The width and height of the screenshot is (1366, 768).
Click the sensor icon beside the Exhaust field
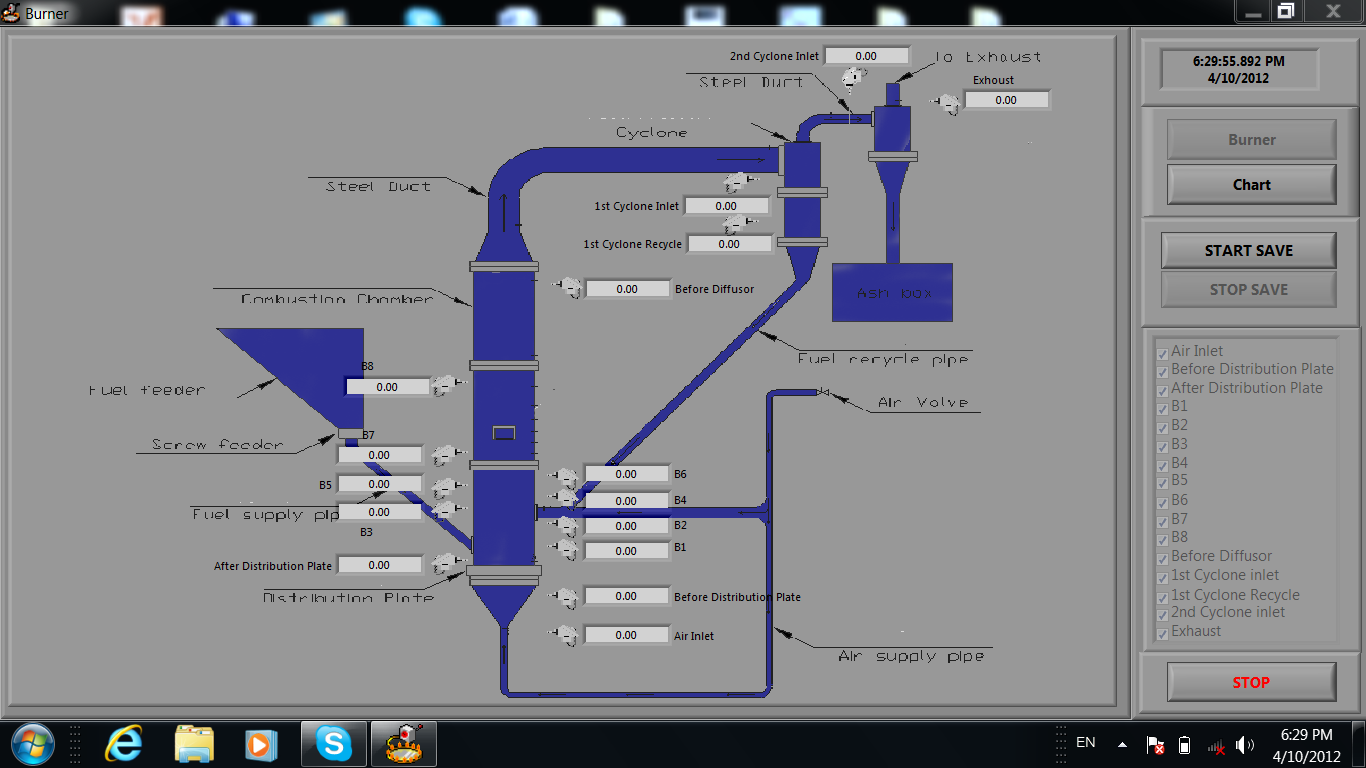point(945,101)
